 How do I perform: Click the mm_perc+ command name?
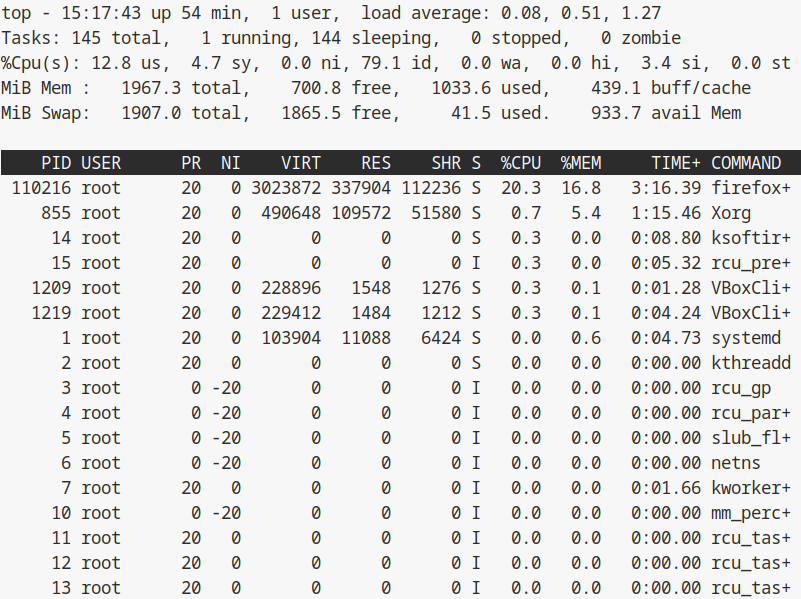click(x=751, y=513)
